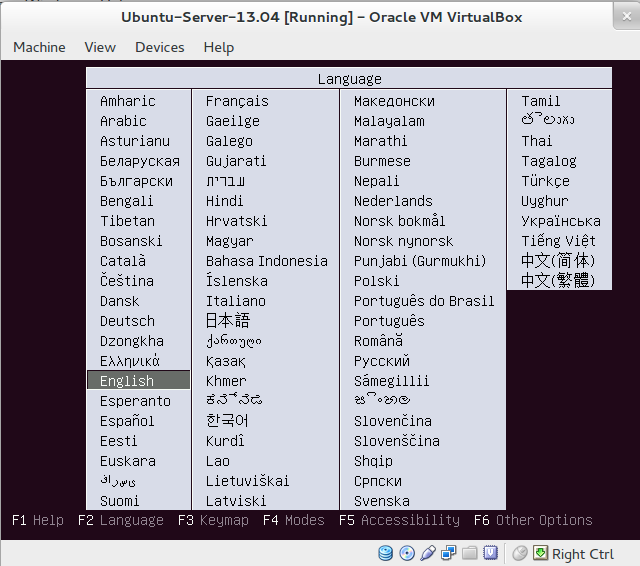This screenshot has height=566, width=640.
Task: Open the View menu
Action: 100,47
